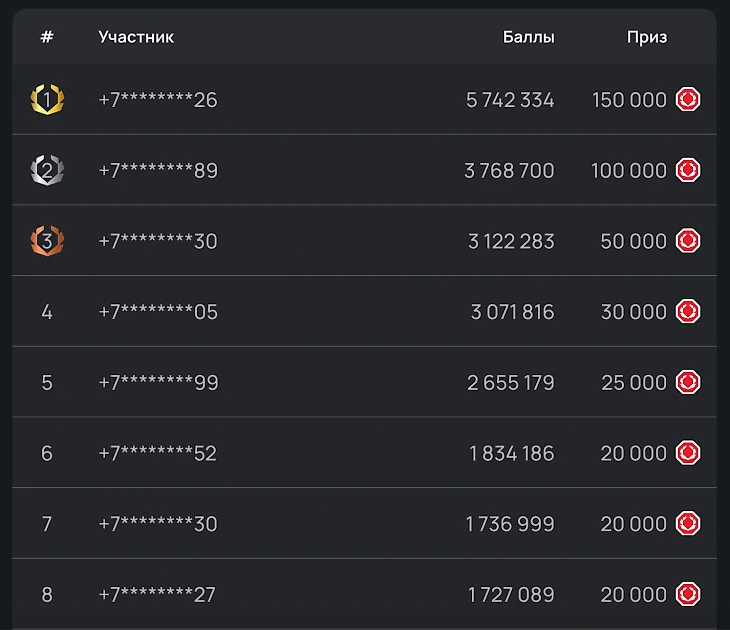Open participant +7********05 entry
The height and width of the screenshot is (630, 730).
pyautogui.click(x=158, y=312)
